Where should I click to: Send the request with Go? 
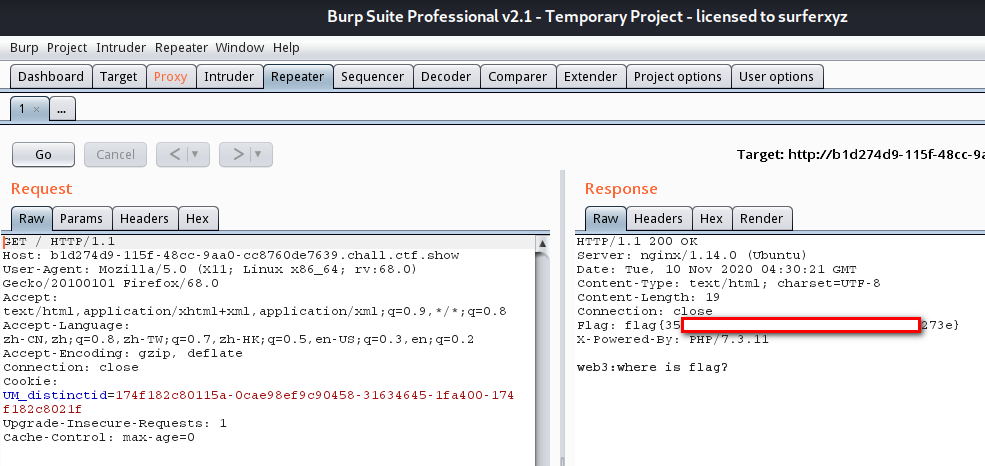[43, 154]
